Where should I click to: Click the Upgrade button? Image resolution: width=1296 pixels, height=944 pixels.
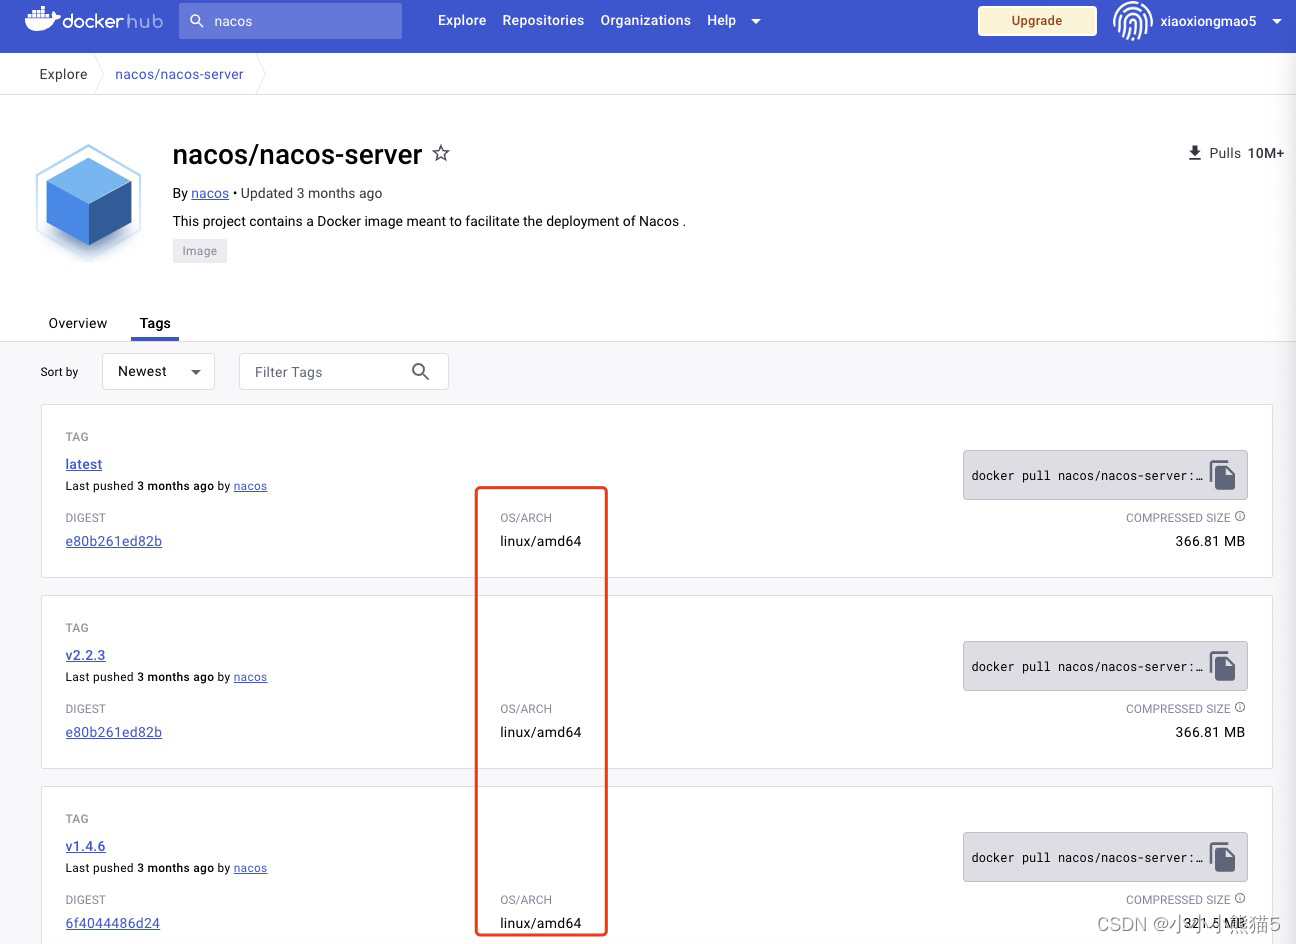click(x=1037, y=20)
